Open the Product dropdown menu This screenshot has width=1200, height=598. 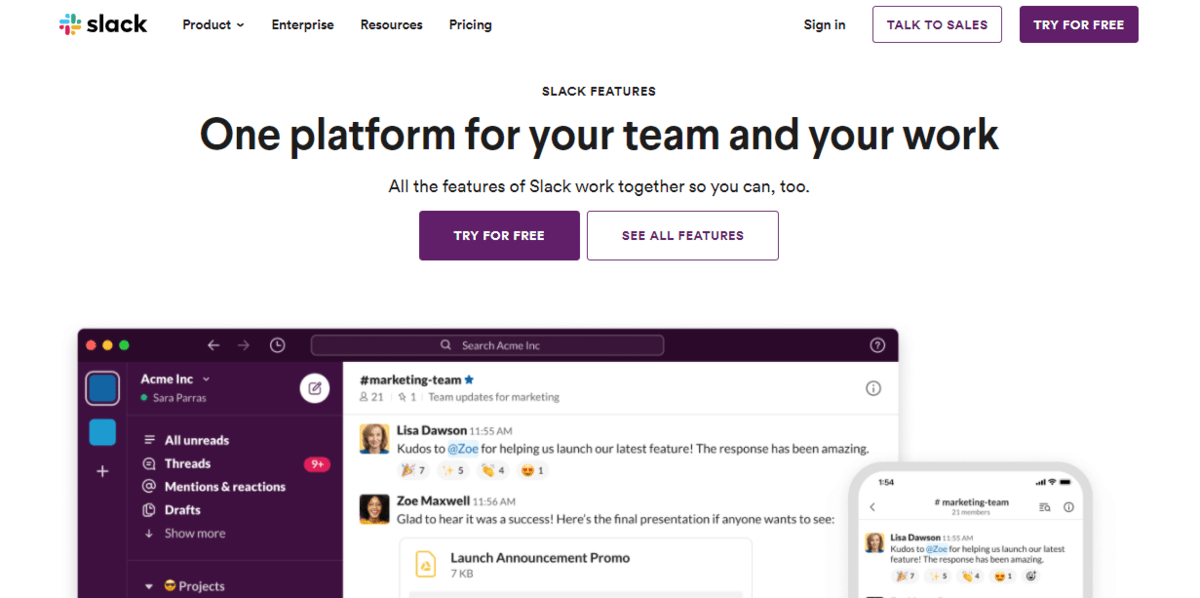pos(213,25)
